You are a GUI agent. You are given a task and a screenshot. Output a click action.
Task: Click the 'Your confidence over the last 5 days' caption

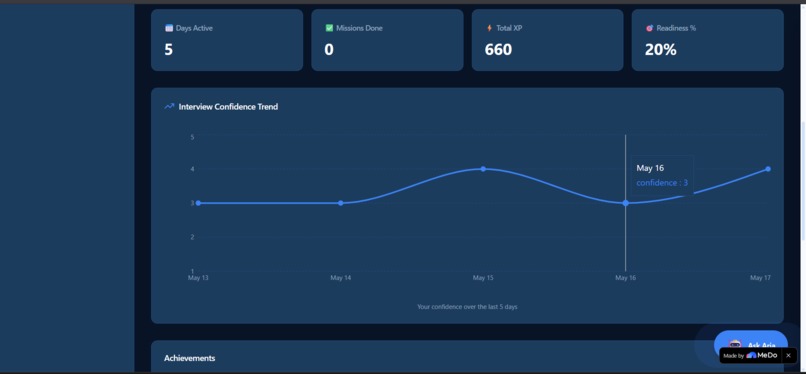(467, 307)
